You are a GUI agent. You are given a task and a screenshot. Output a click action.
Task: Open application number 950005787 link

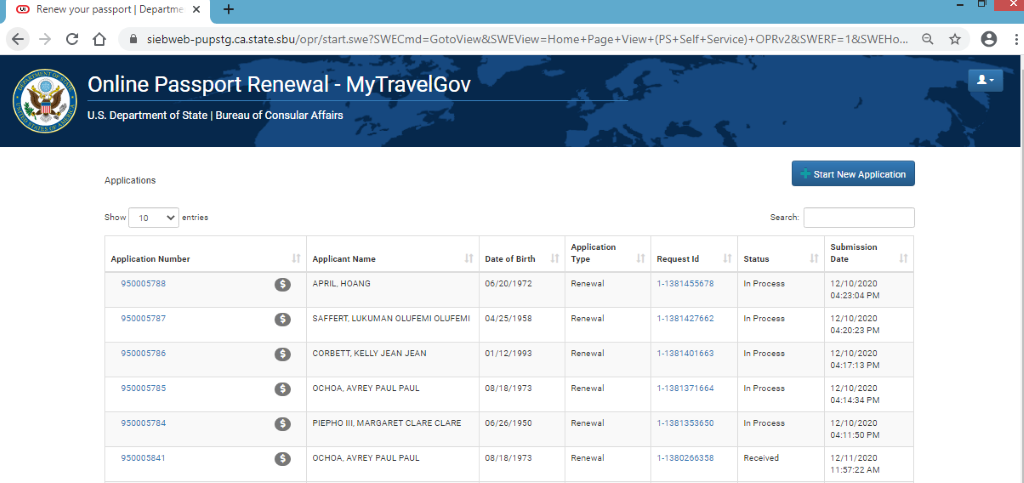(x=143, y=319)
